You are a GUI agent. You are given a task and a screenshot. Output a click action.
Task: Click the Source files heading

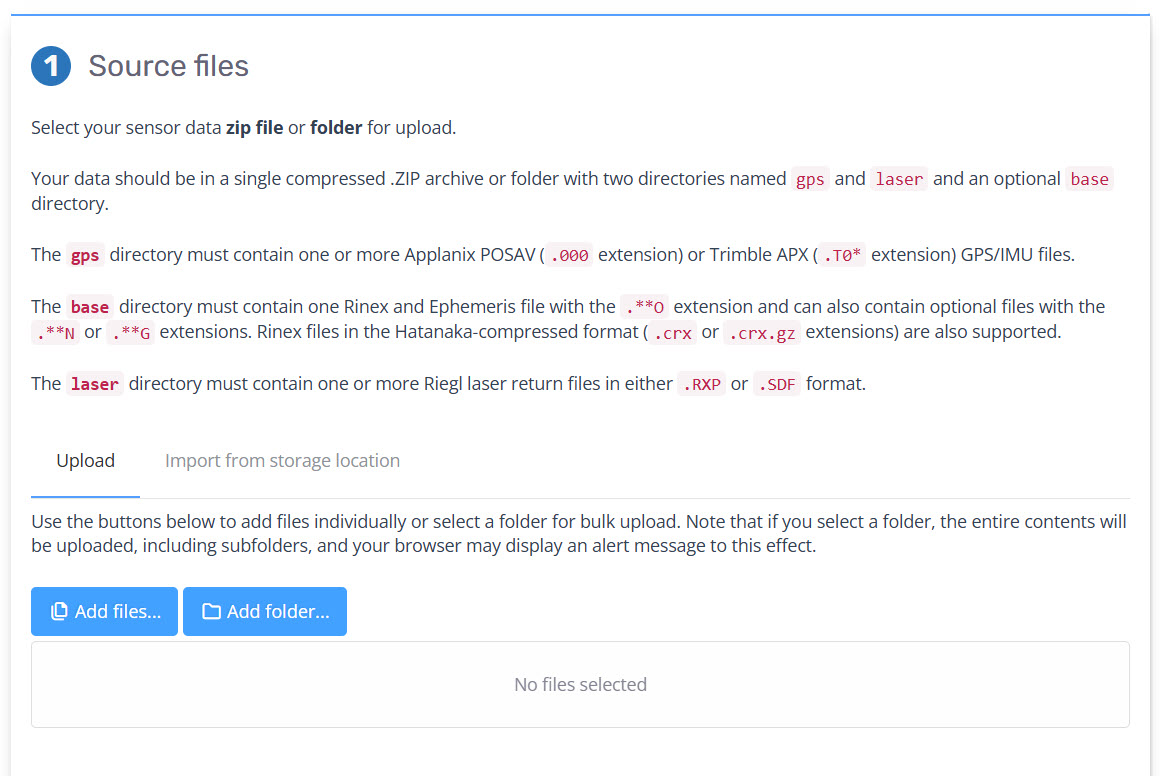(168, 67)
